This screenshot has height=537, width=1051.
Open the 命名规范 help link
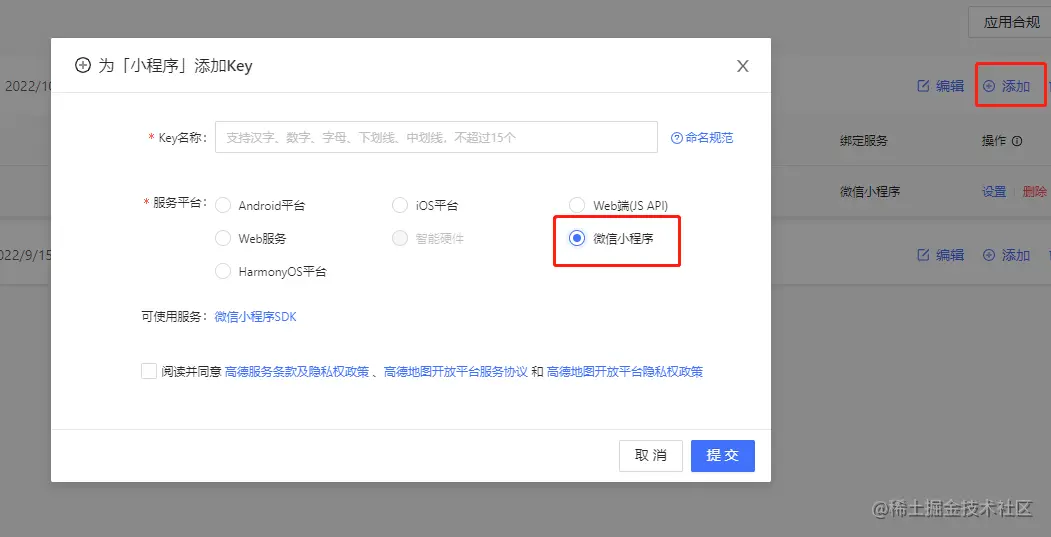point(709,138)
